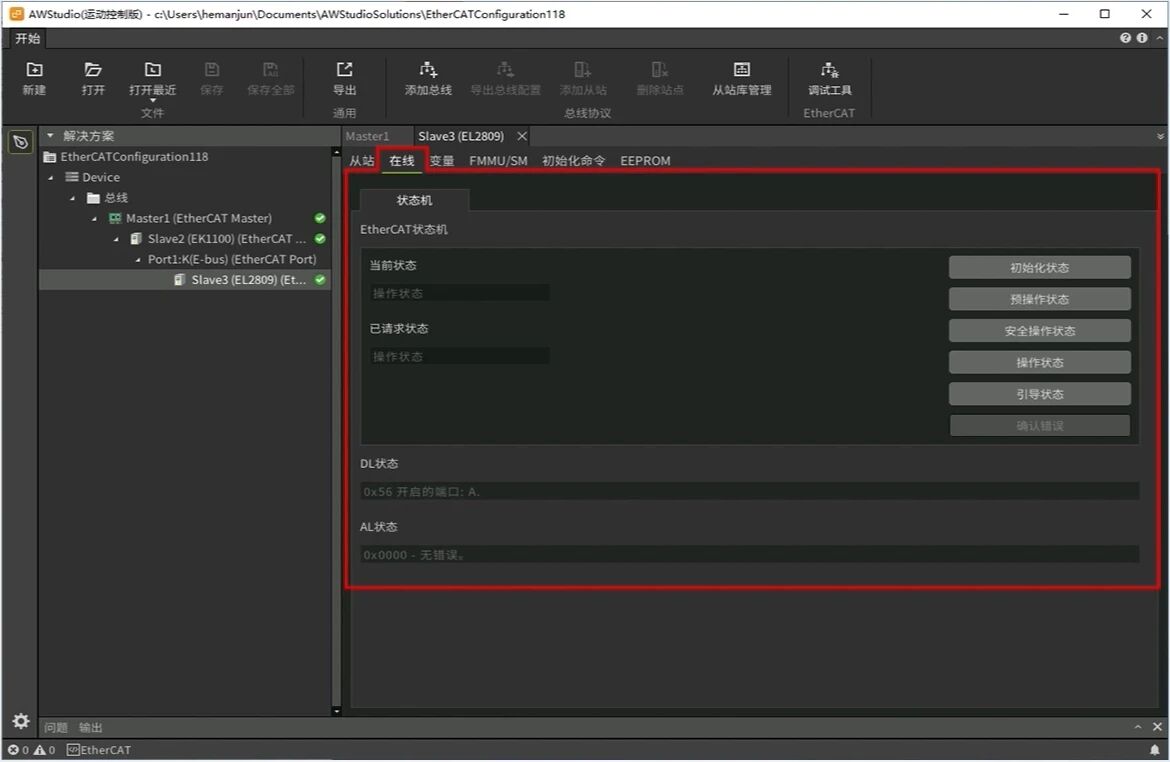Open the settings gear at bottom left

[20, 721]
